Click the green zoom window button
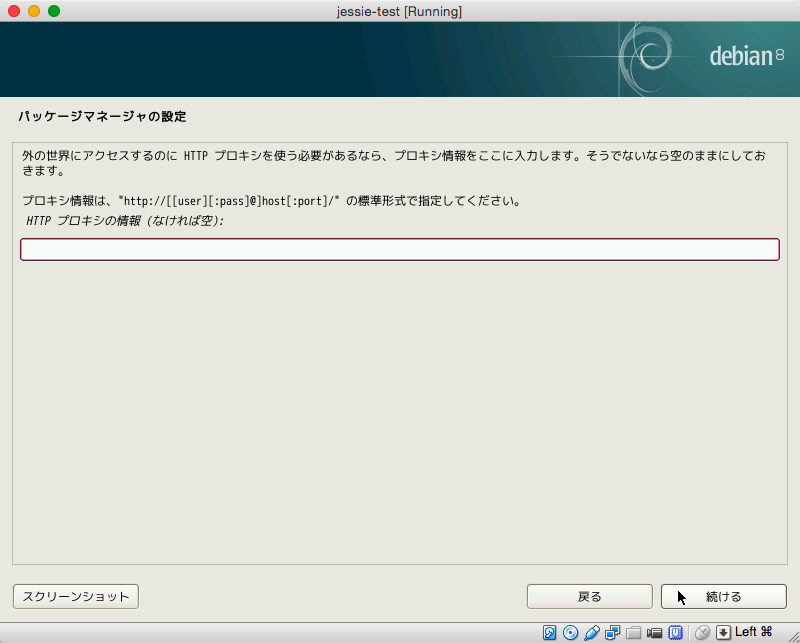Image resolution: width=800 pixels, height=643 pixels. click(54, 11)
